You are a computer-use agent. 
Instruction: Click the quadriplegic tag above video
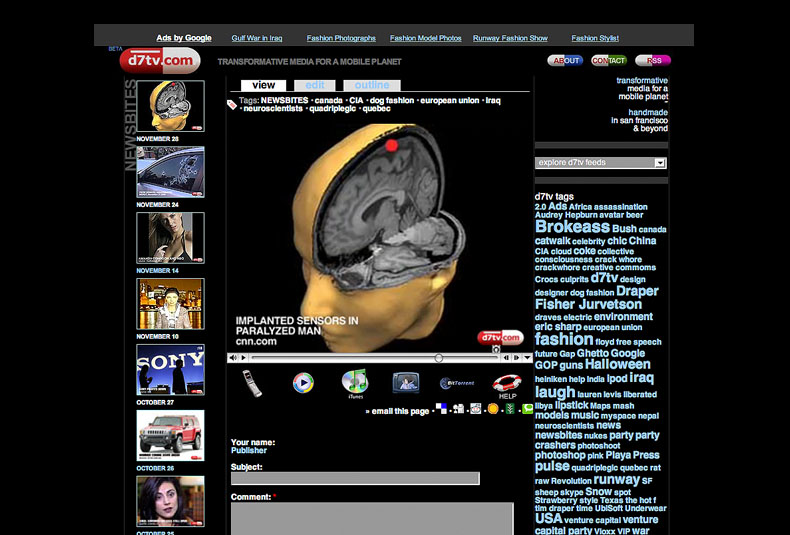[333, 109]
